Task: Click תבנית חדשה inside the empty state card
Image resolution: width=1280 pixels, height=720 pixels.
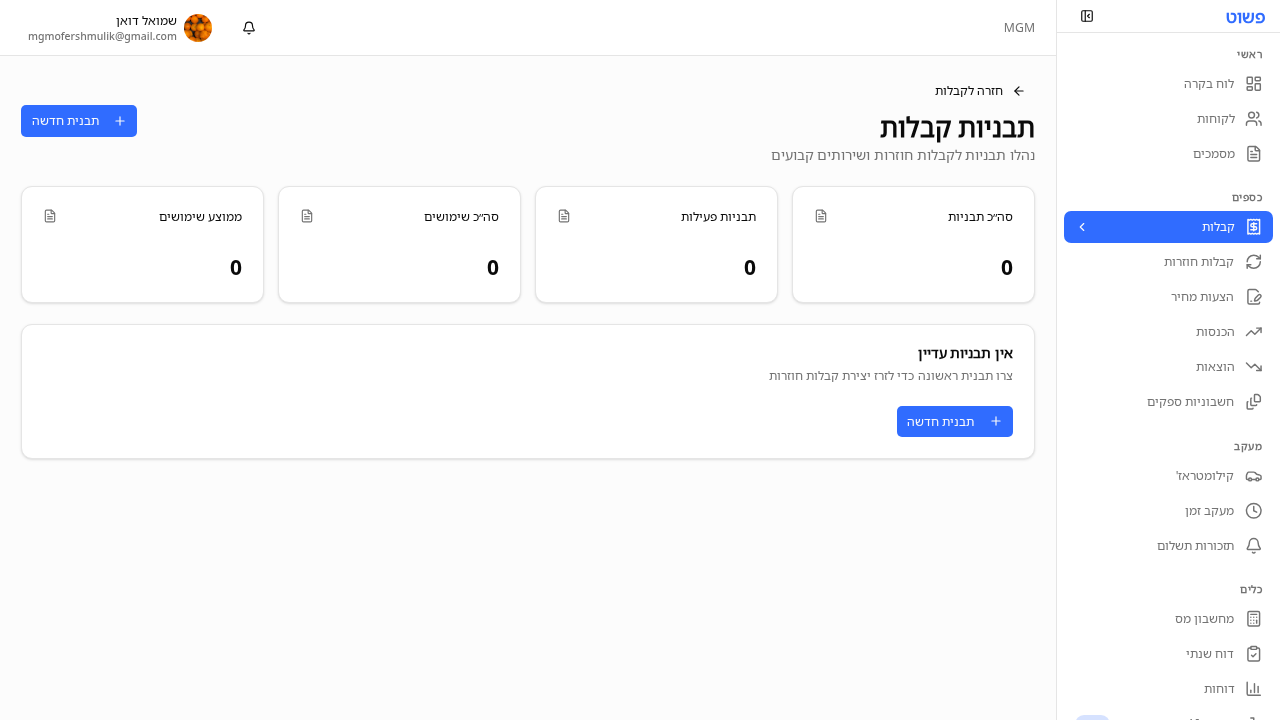Action: [954, 421]
